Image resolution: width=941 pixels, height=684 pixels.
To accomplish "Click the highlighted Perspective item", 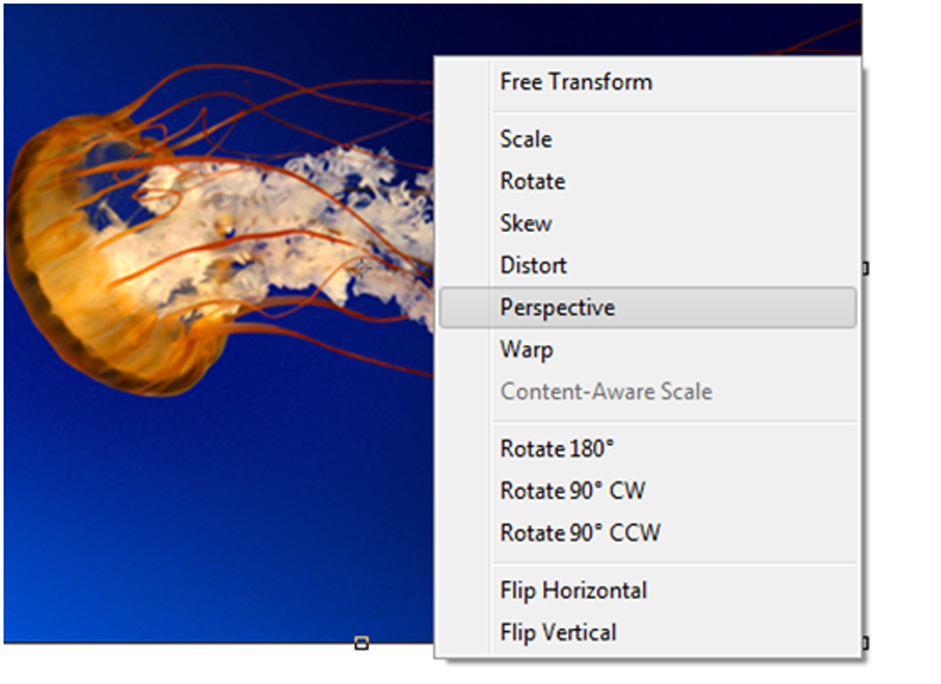I will 648,307.
